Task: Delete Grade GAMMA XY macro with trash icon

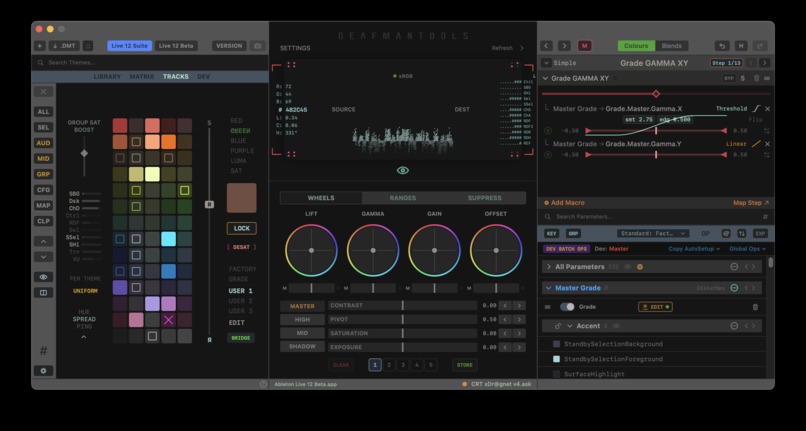Action: click(x=756, y=78)
